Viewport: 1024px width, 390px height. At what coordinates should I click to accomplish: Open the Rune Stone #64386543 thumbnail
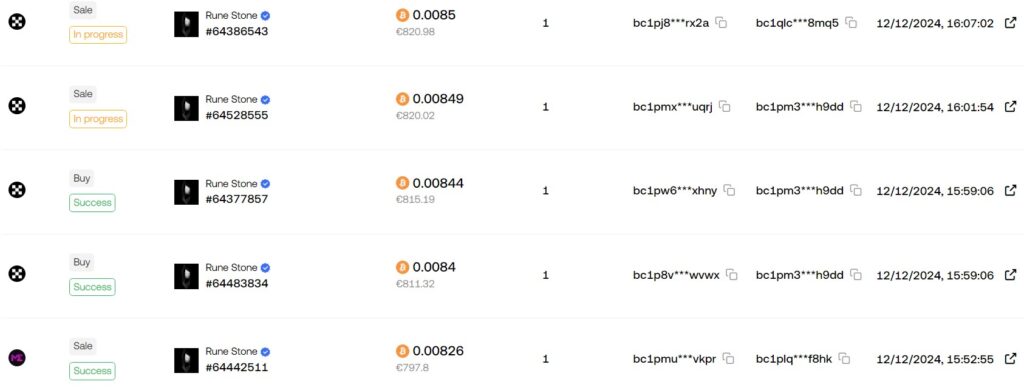[x=186, y=24]
